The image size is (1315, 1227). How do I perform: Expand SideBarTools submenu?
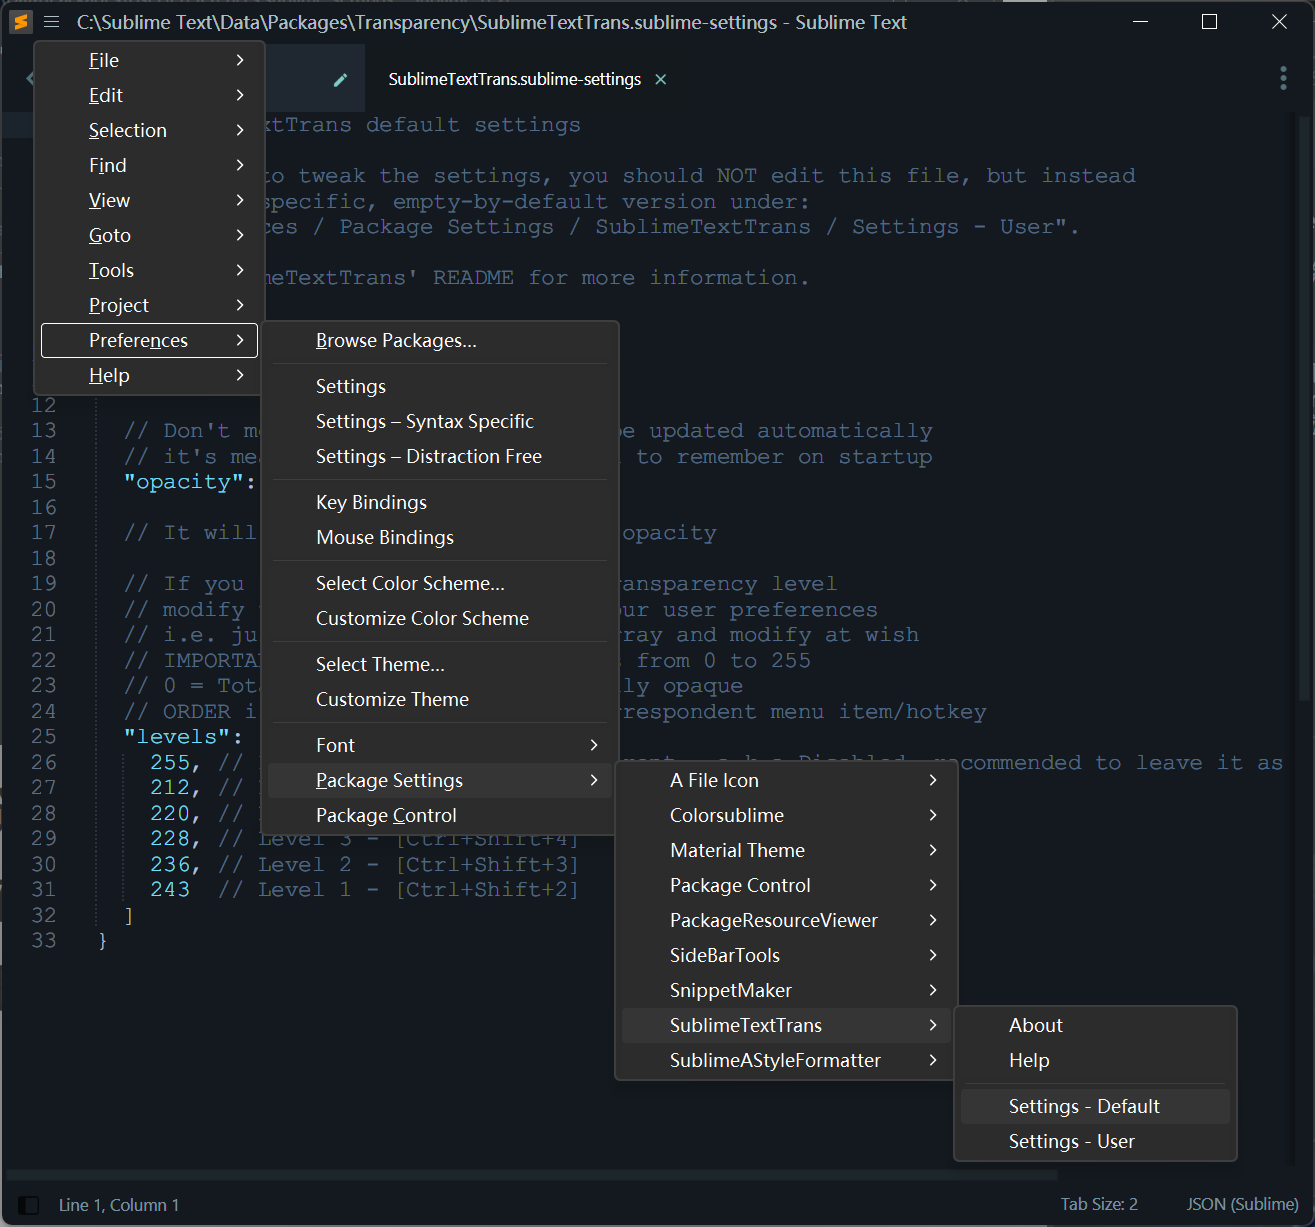[x=786, y=955]
